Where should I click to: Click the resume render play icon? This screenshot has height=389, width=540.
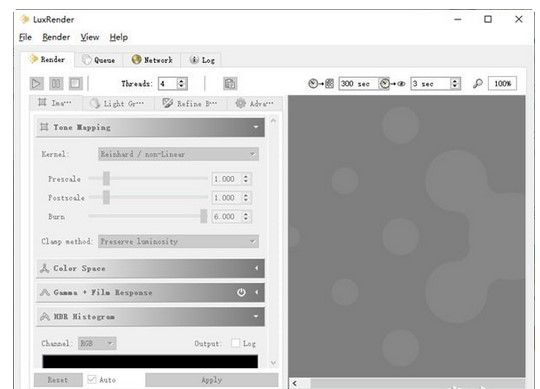pyautogui.click(x=37, y=84)
